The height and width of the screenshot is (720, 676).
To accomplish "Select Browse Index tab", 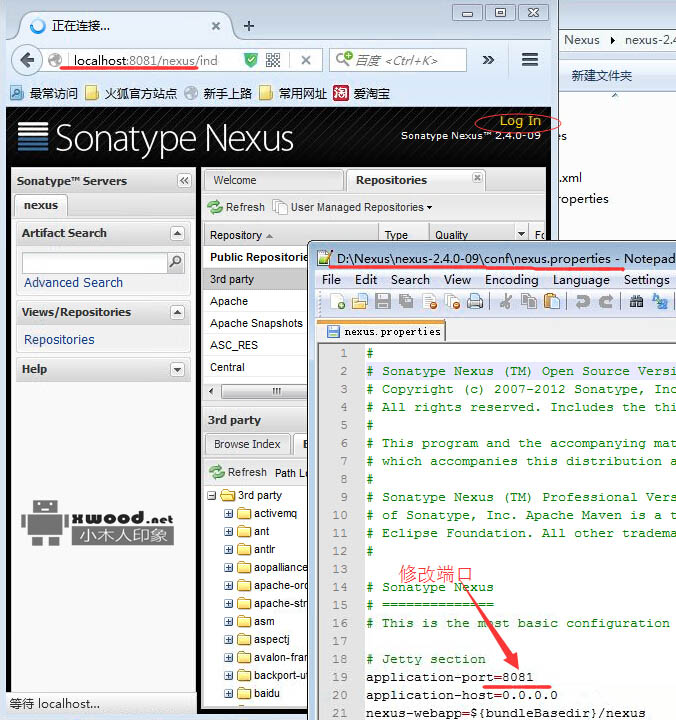I will pos(247,444).
